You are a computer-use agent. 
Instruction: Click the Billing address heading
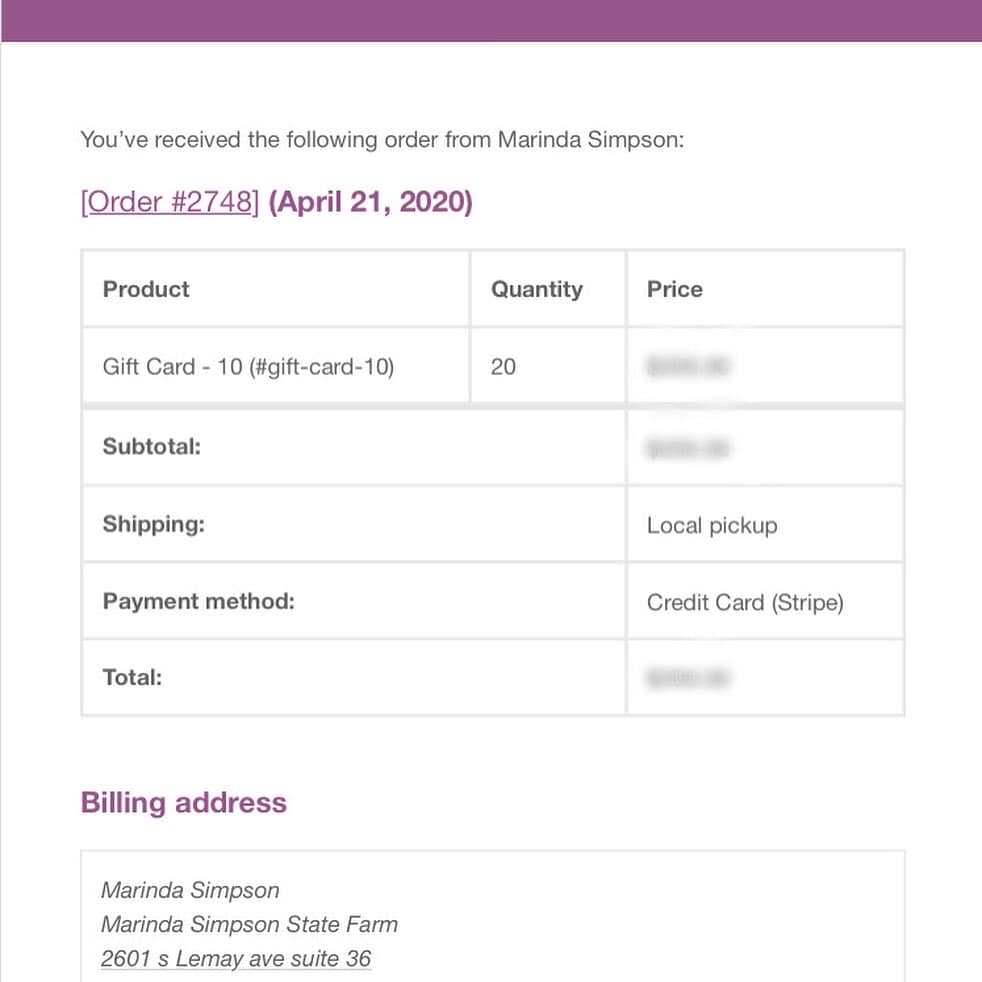coord(183,804)
